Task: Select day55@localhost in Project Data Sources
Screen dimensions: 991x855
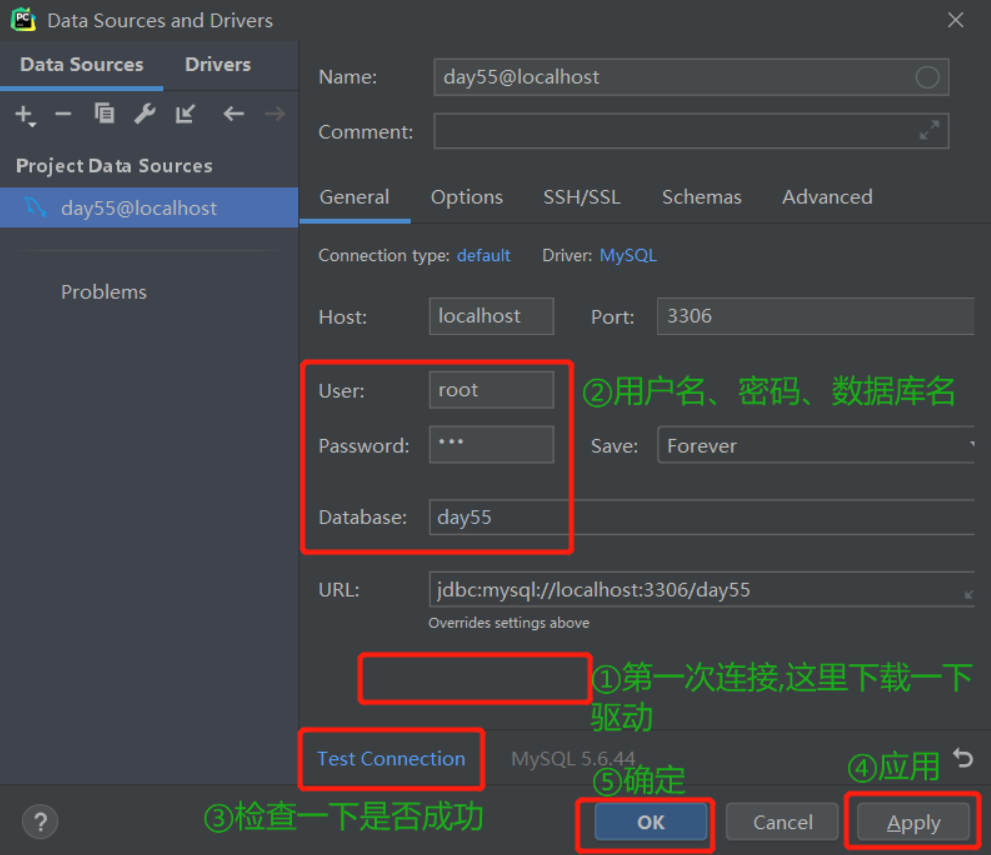Action: click(x=149, y=208)
